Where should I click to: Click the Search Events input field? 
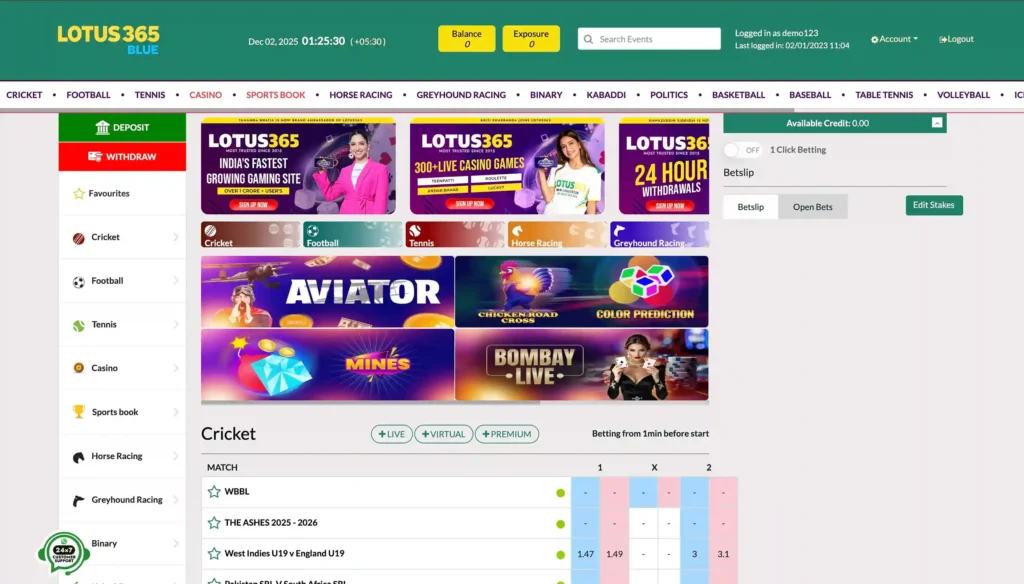pyautogui.click(x=648, y=39)
